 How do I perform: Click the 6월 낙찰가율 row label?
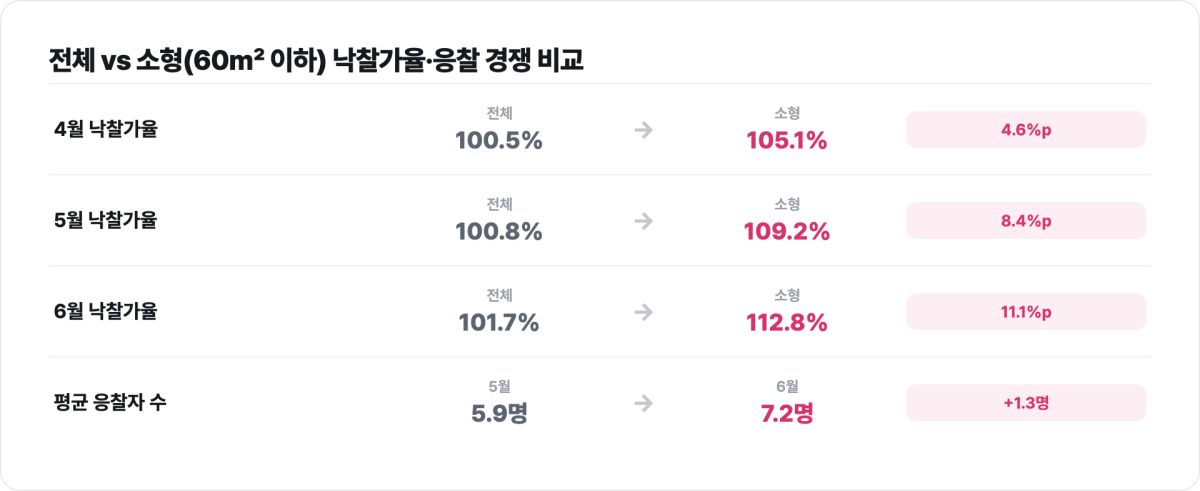pyautogui.click(x=106, y=312)
